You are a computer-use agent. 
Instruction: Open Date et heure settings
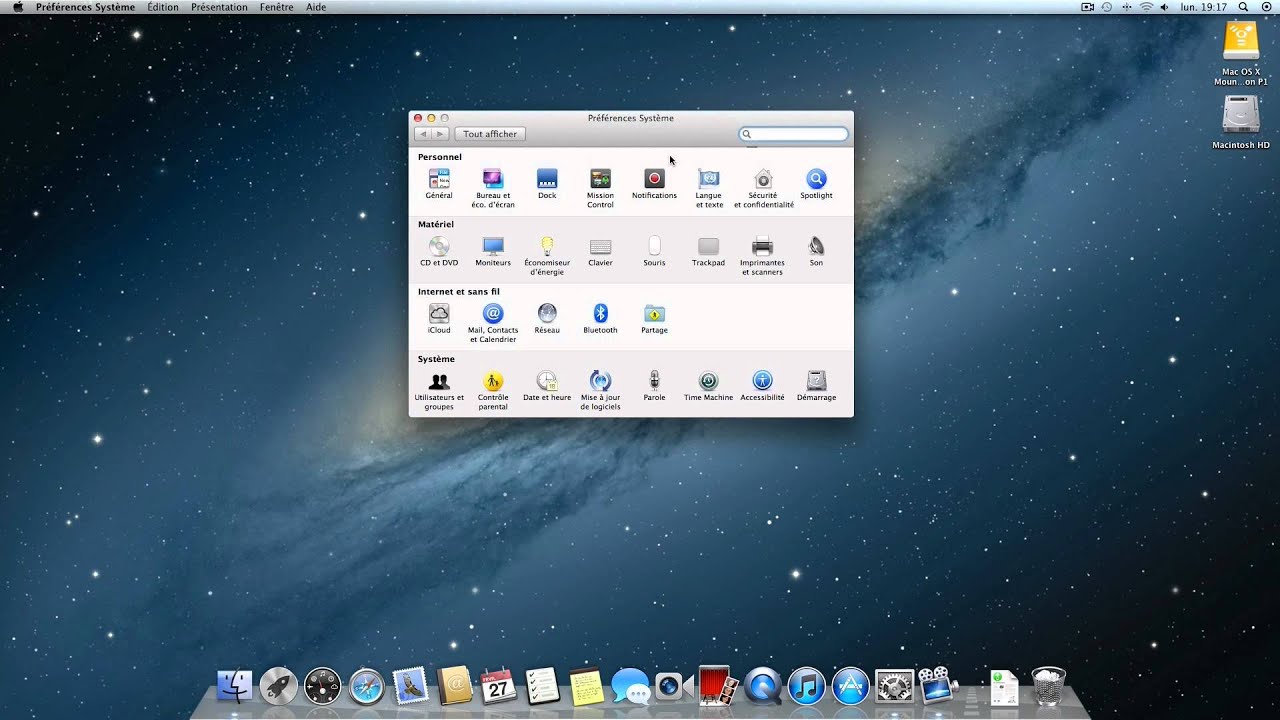pos(547,386)
